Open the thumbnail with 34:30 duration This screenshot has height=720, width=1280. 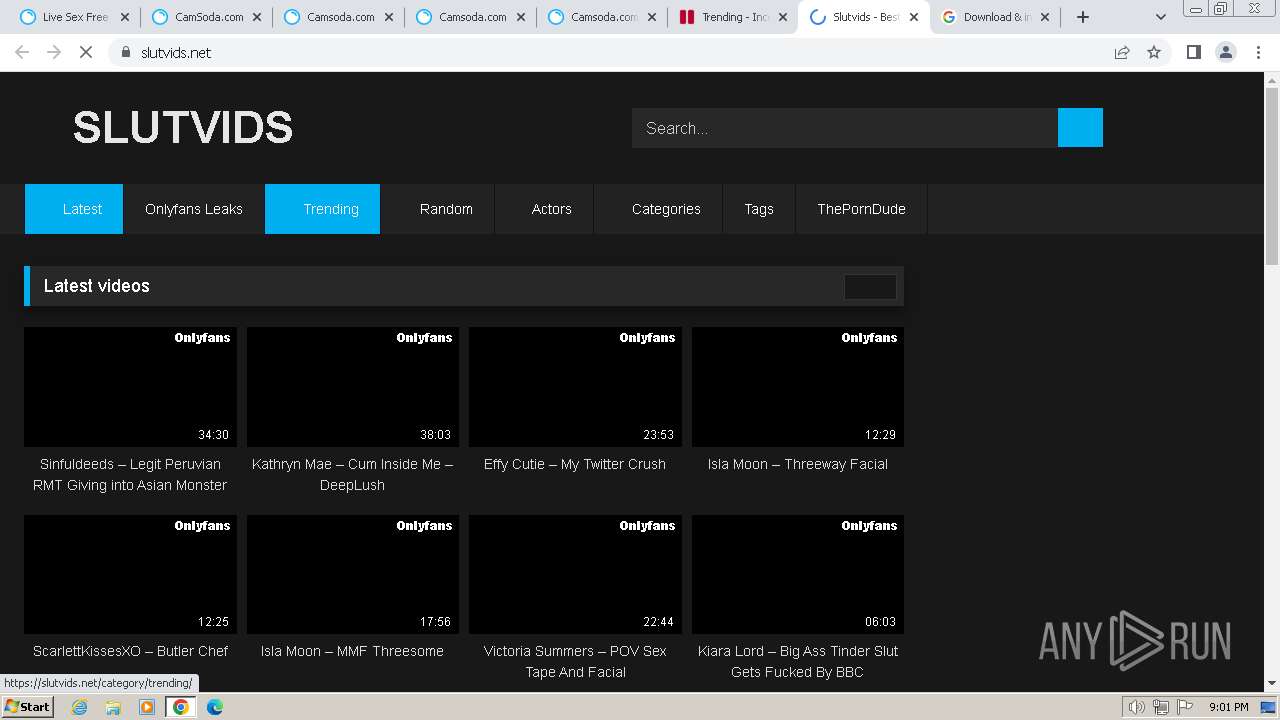tap(130, 387)
